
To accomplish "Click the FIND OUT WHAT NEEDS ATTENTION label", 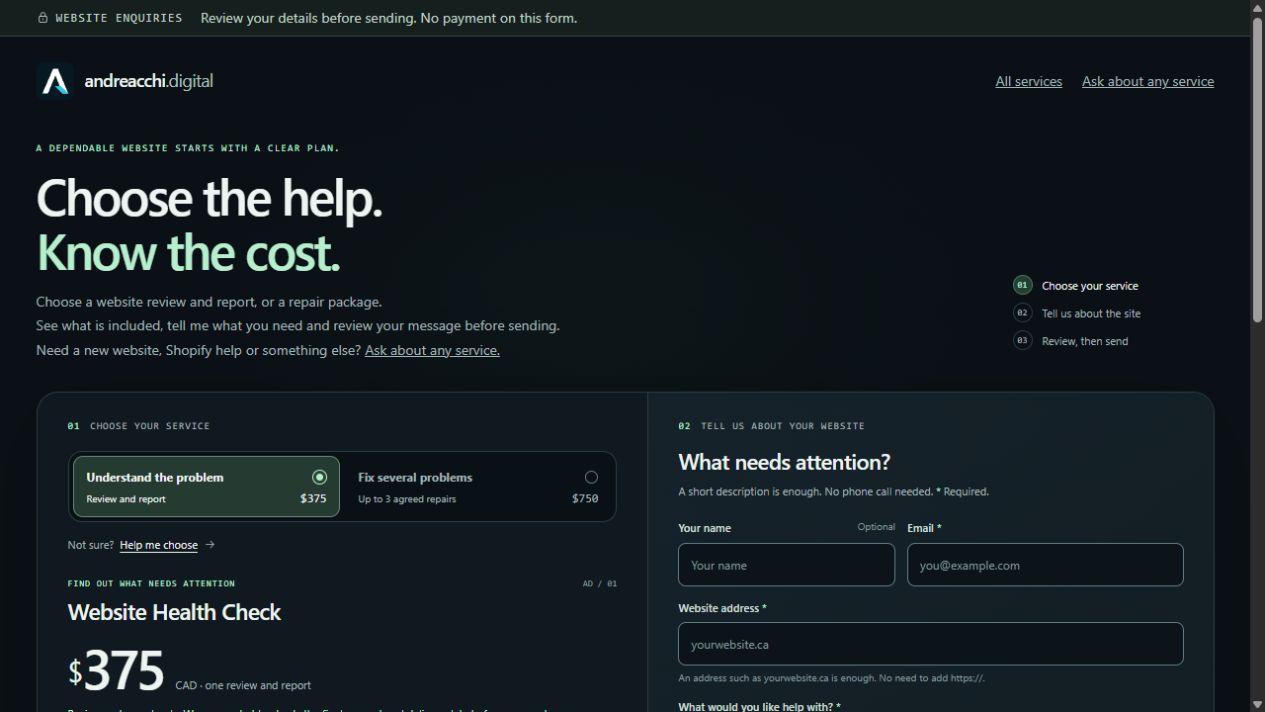I will [x=151, y=583].
